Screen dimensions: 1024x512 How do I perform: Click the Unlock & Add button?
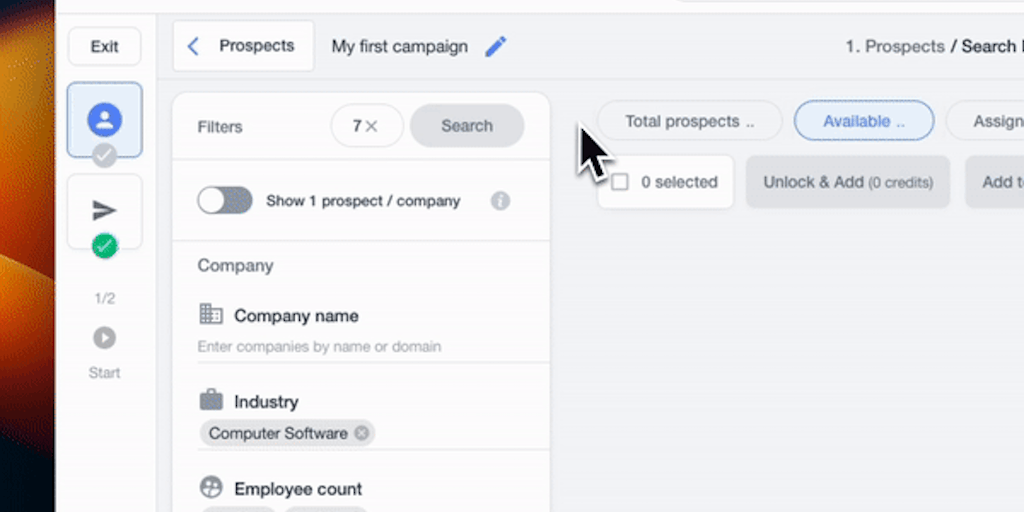click(847, 182)
